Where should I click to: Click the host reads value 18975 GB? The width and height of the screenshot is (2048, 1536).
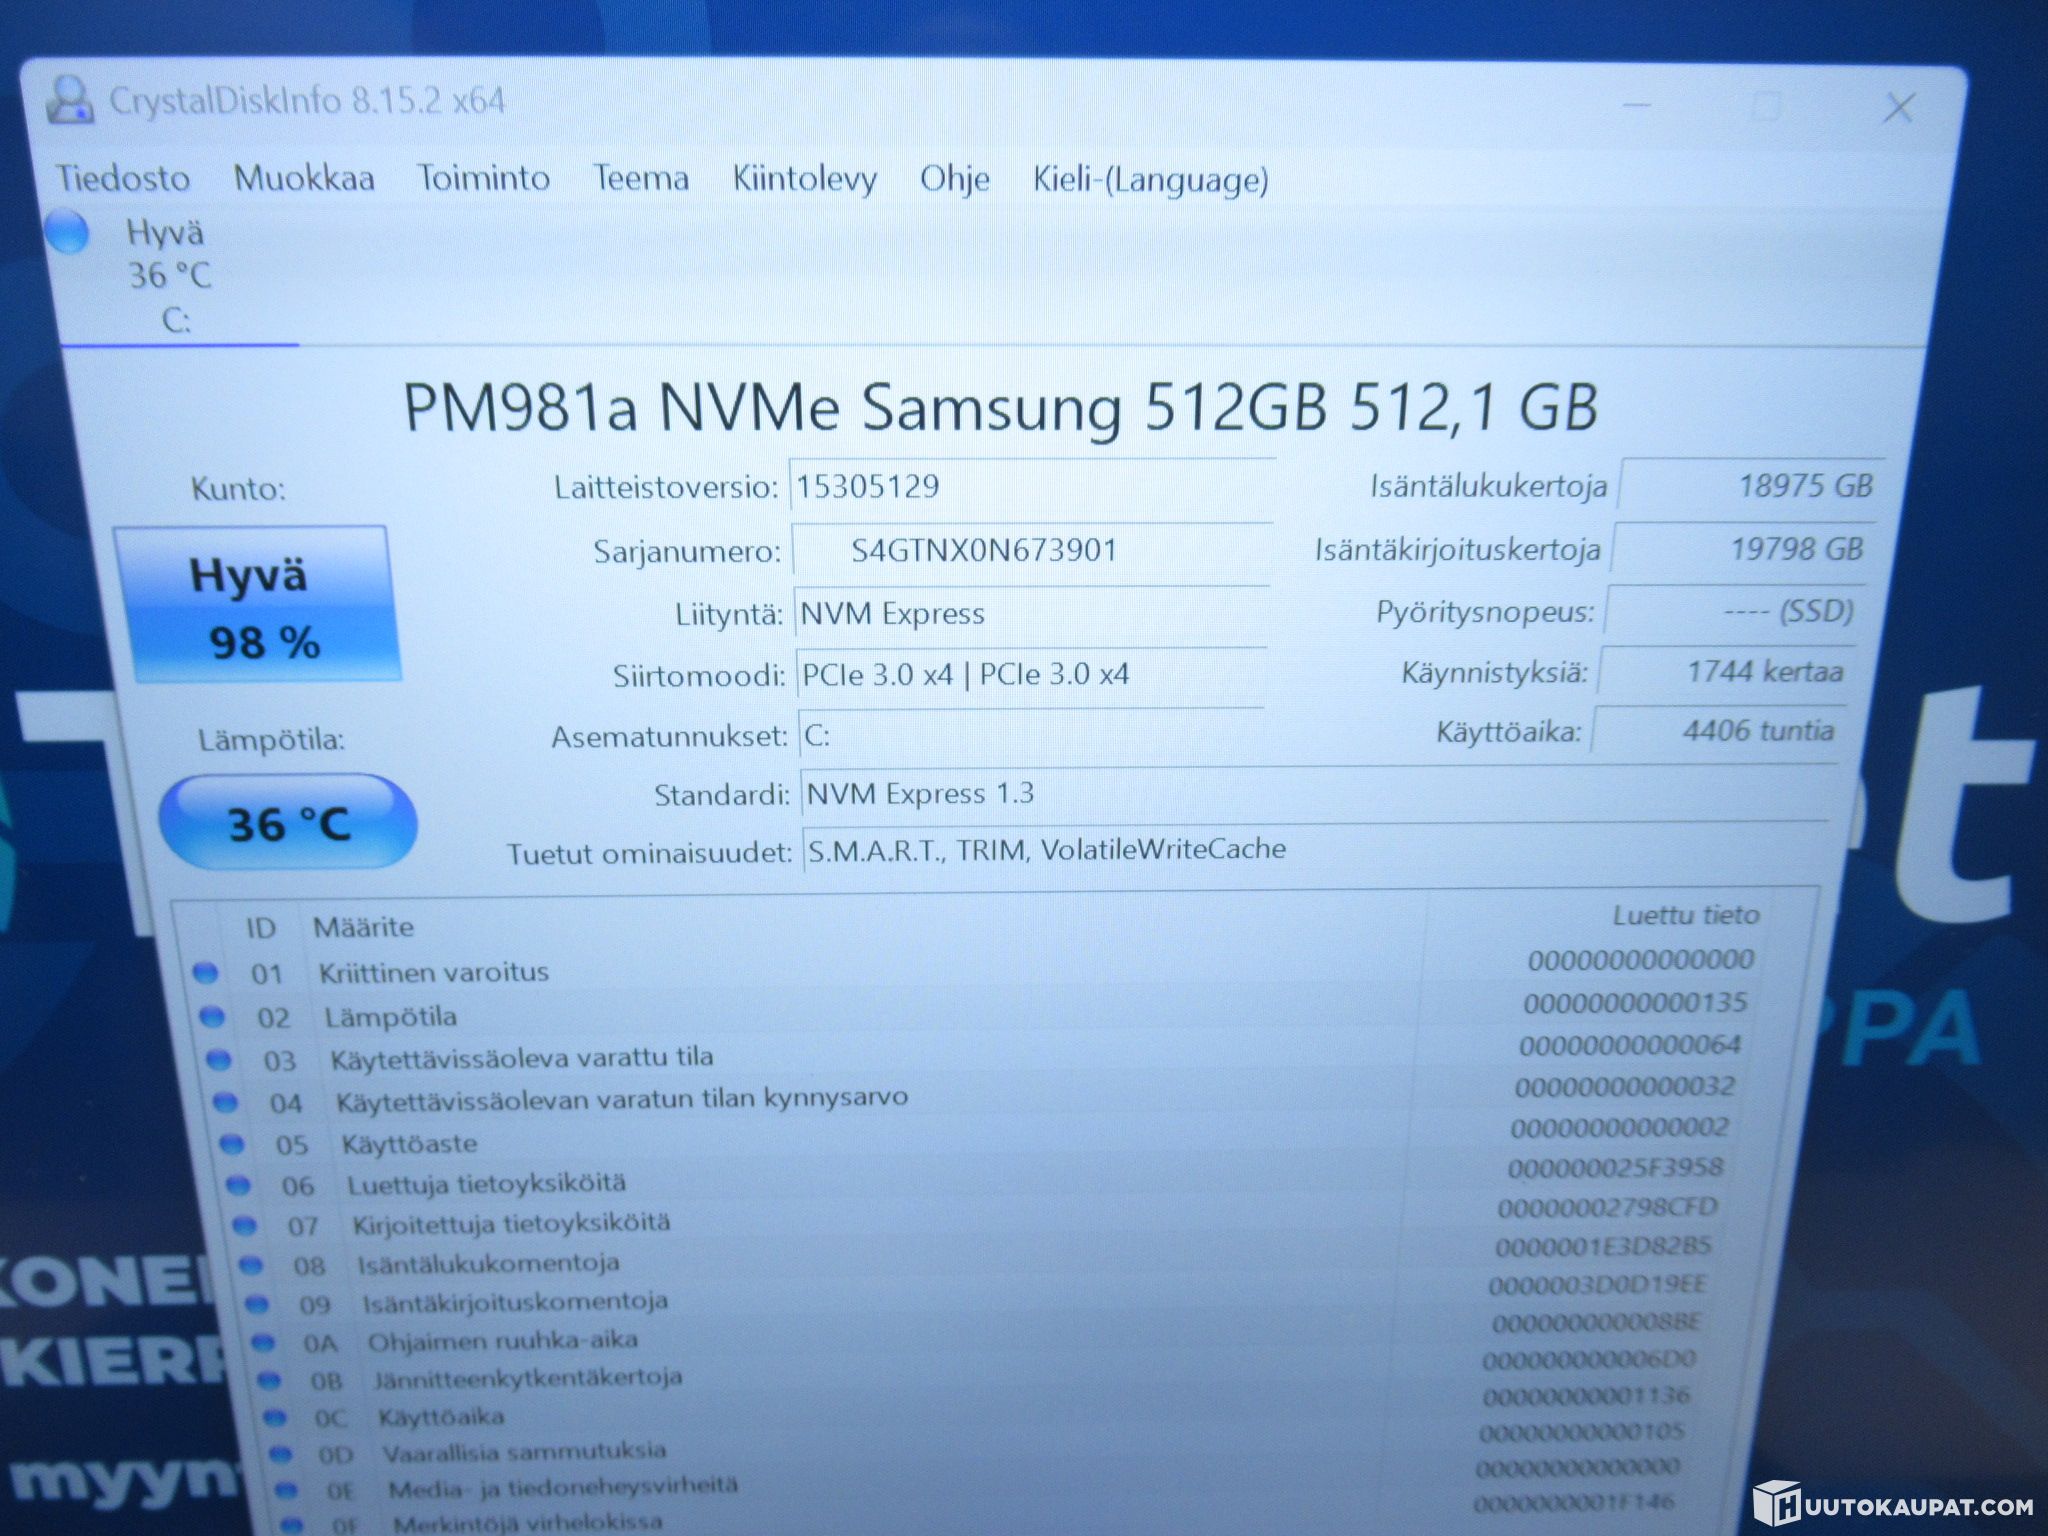pos(1750,486)
